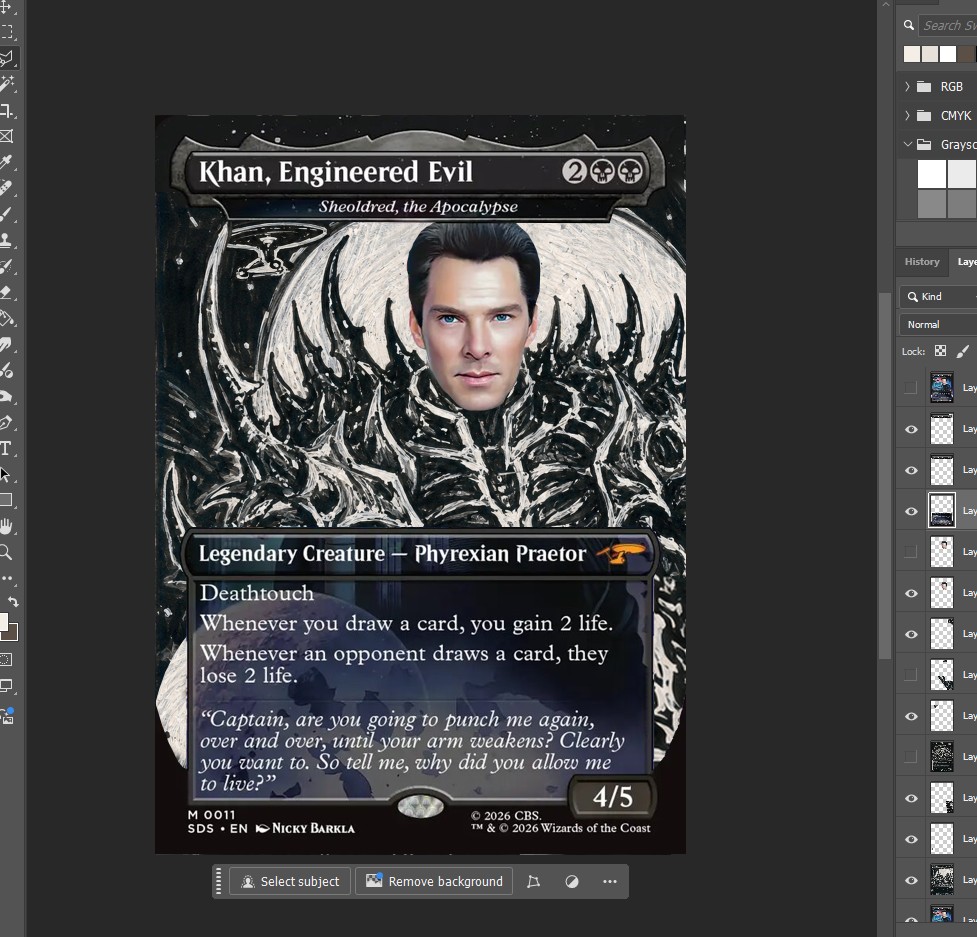Switch to the History tab
Image resolution: width=977 pixels, height=937 pixels.
point(922,262)
